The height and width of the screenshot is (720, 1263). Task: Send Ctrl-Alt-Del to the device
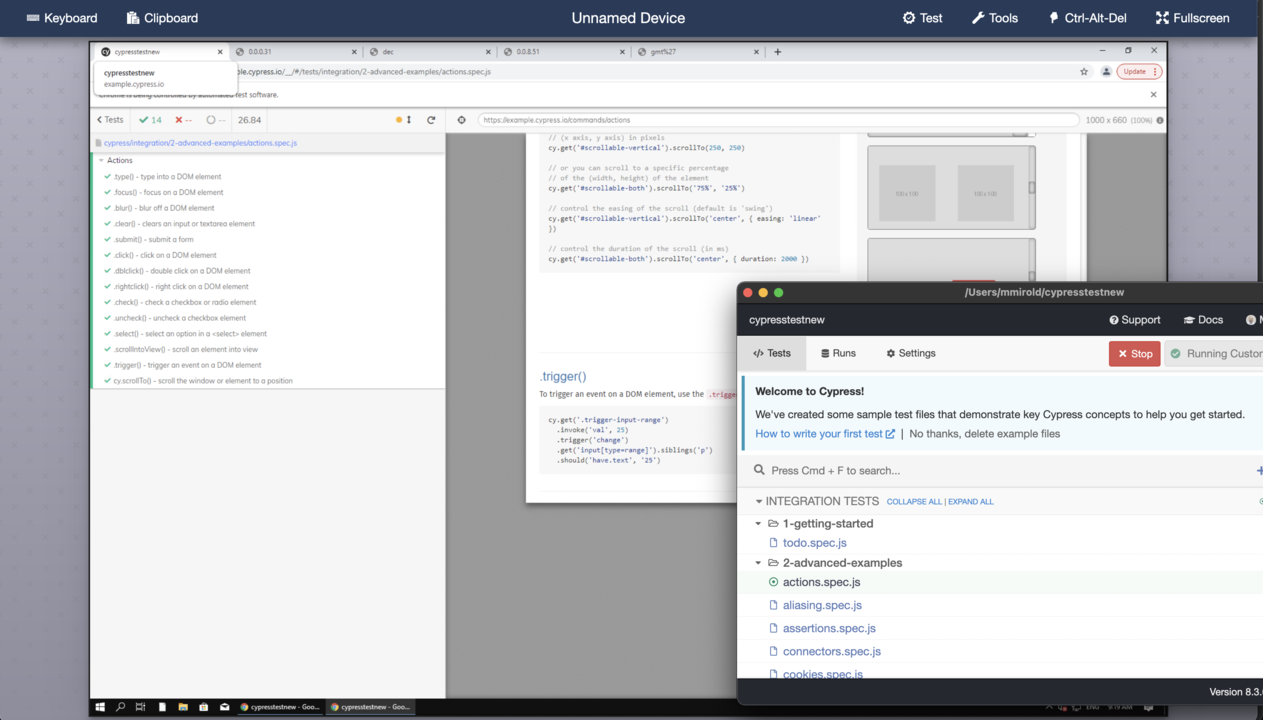[1088, 18]
